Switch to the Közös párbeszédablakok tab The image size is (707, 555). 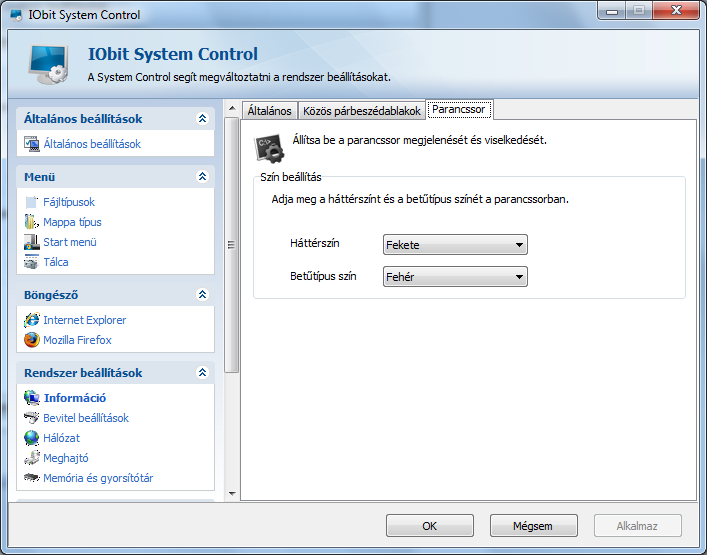[x=362, y=111]
